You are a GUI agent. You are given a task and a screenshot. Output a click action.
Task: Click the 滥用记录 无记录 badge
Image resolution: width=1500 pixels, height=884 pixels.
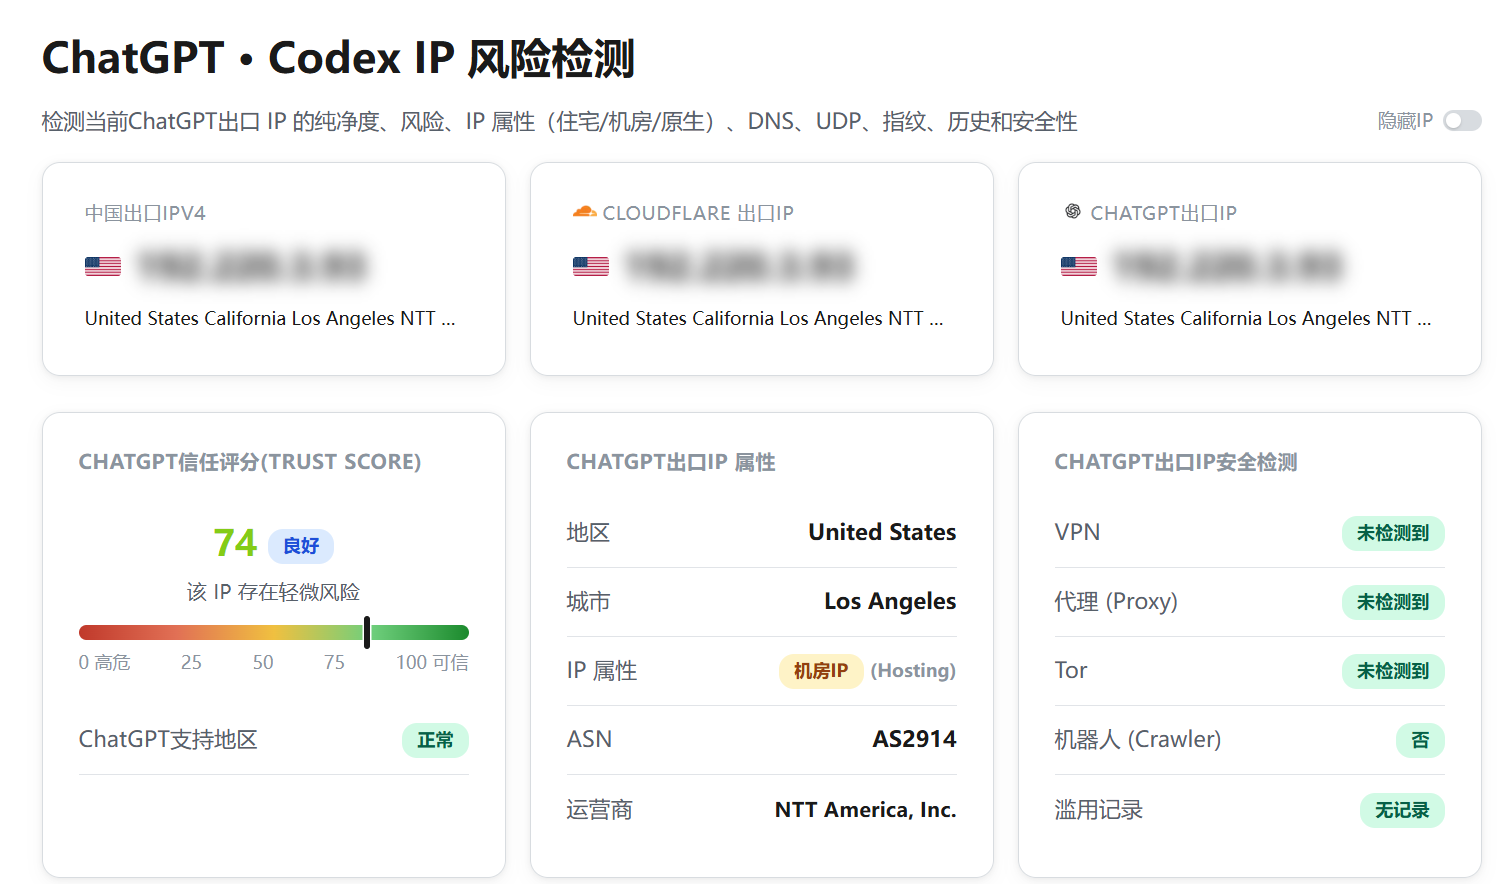click(x=1402, y=810)
